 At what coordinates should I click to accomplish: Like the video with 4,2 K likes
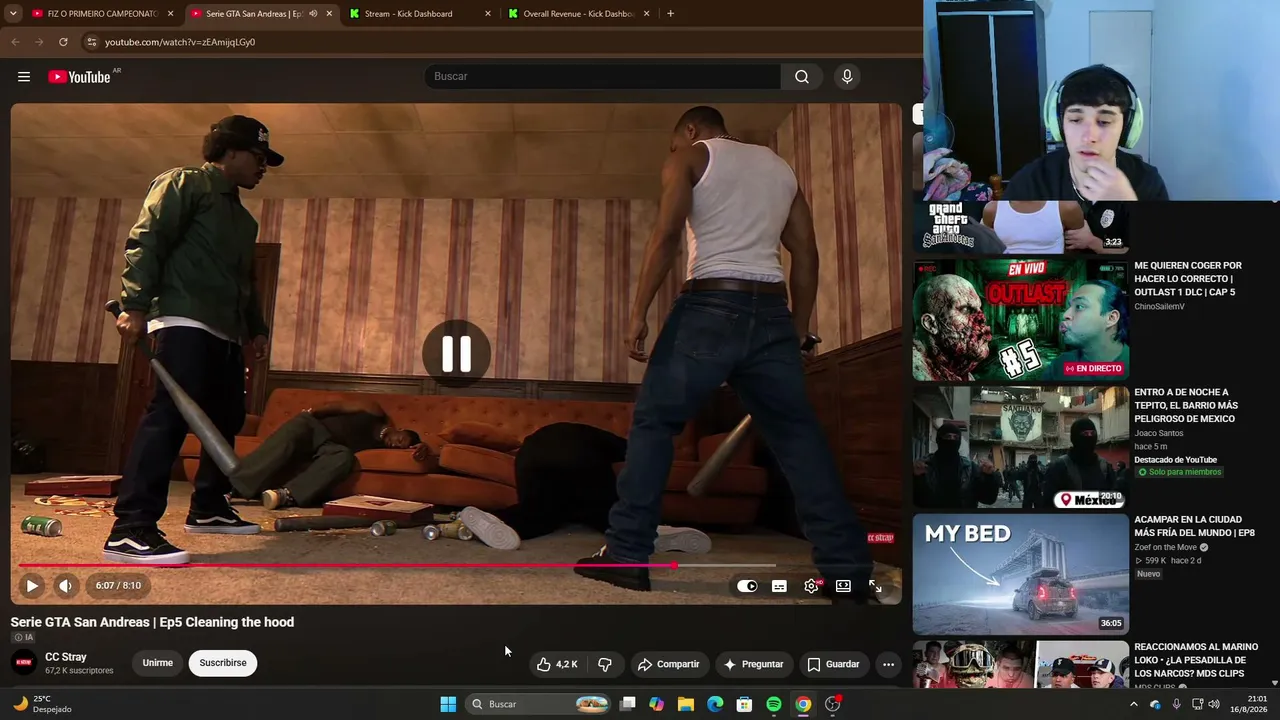click(556, 664)
